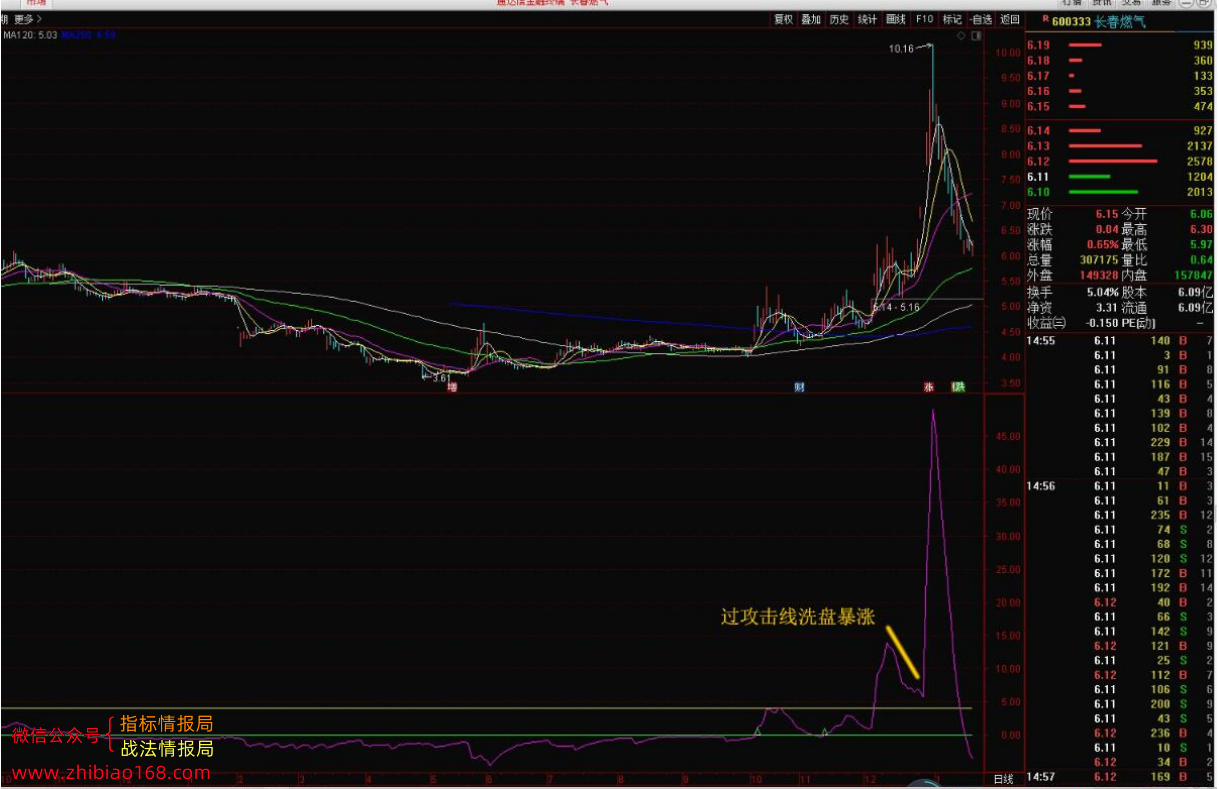Open the 复权 adjustment option
1219x789 pixels.
pos(783,19)
